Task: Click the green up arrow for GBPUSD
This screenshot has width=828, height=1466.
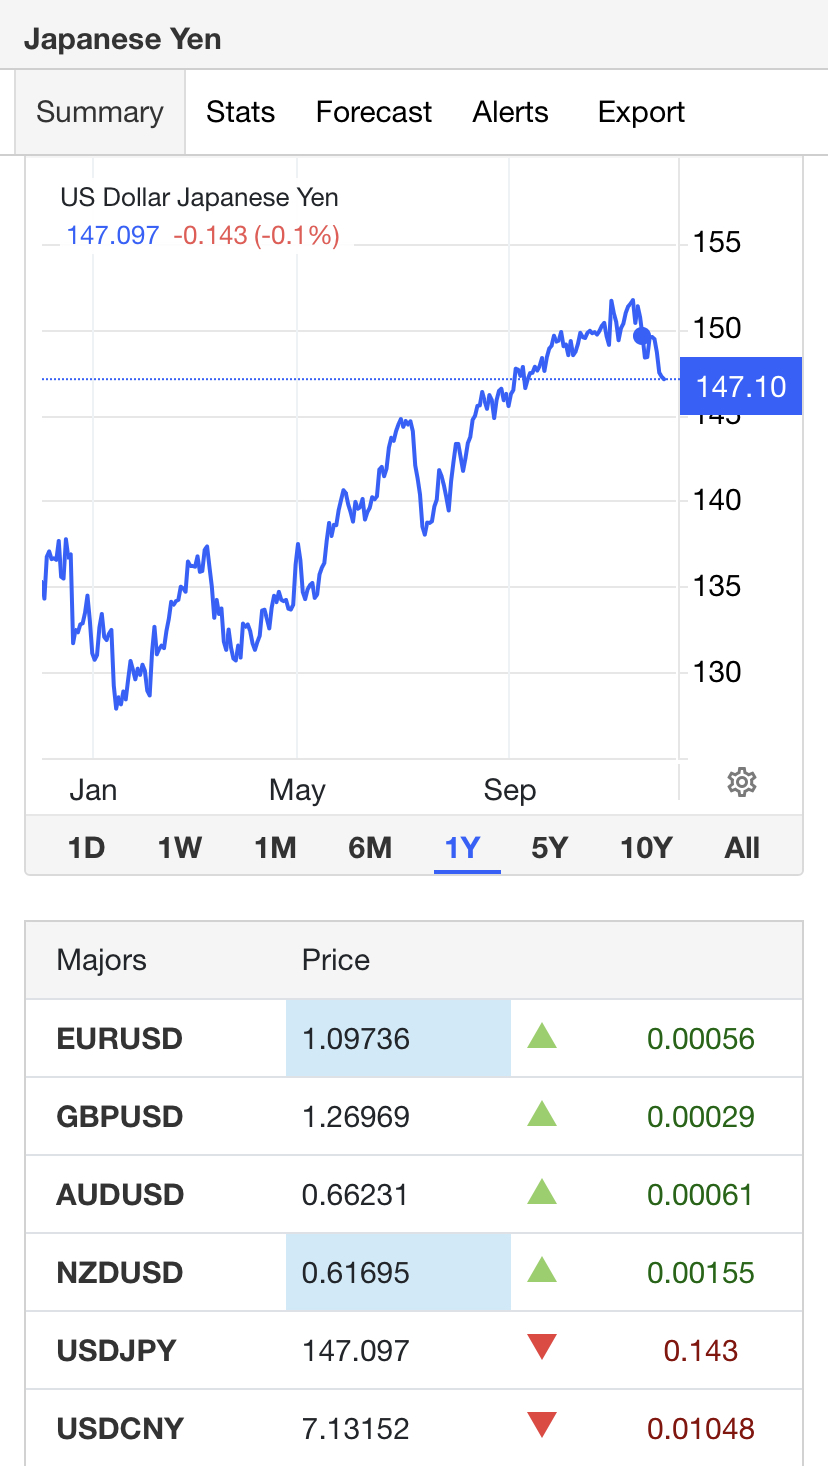Action: pyautogui.click(x=541, y=1114)
